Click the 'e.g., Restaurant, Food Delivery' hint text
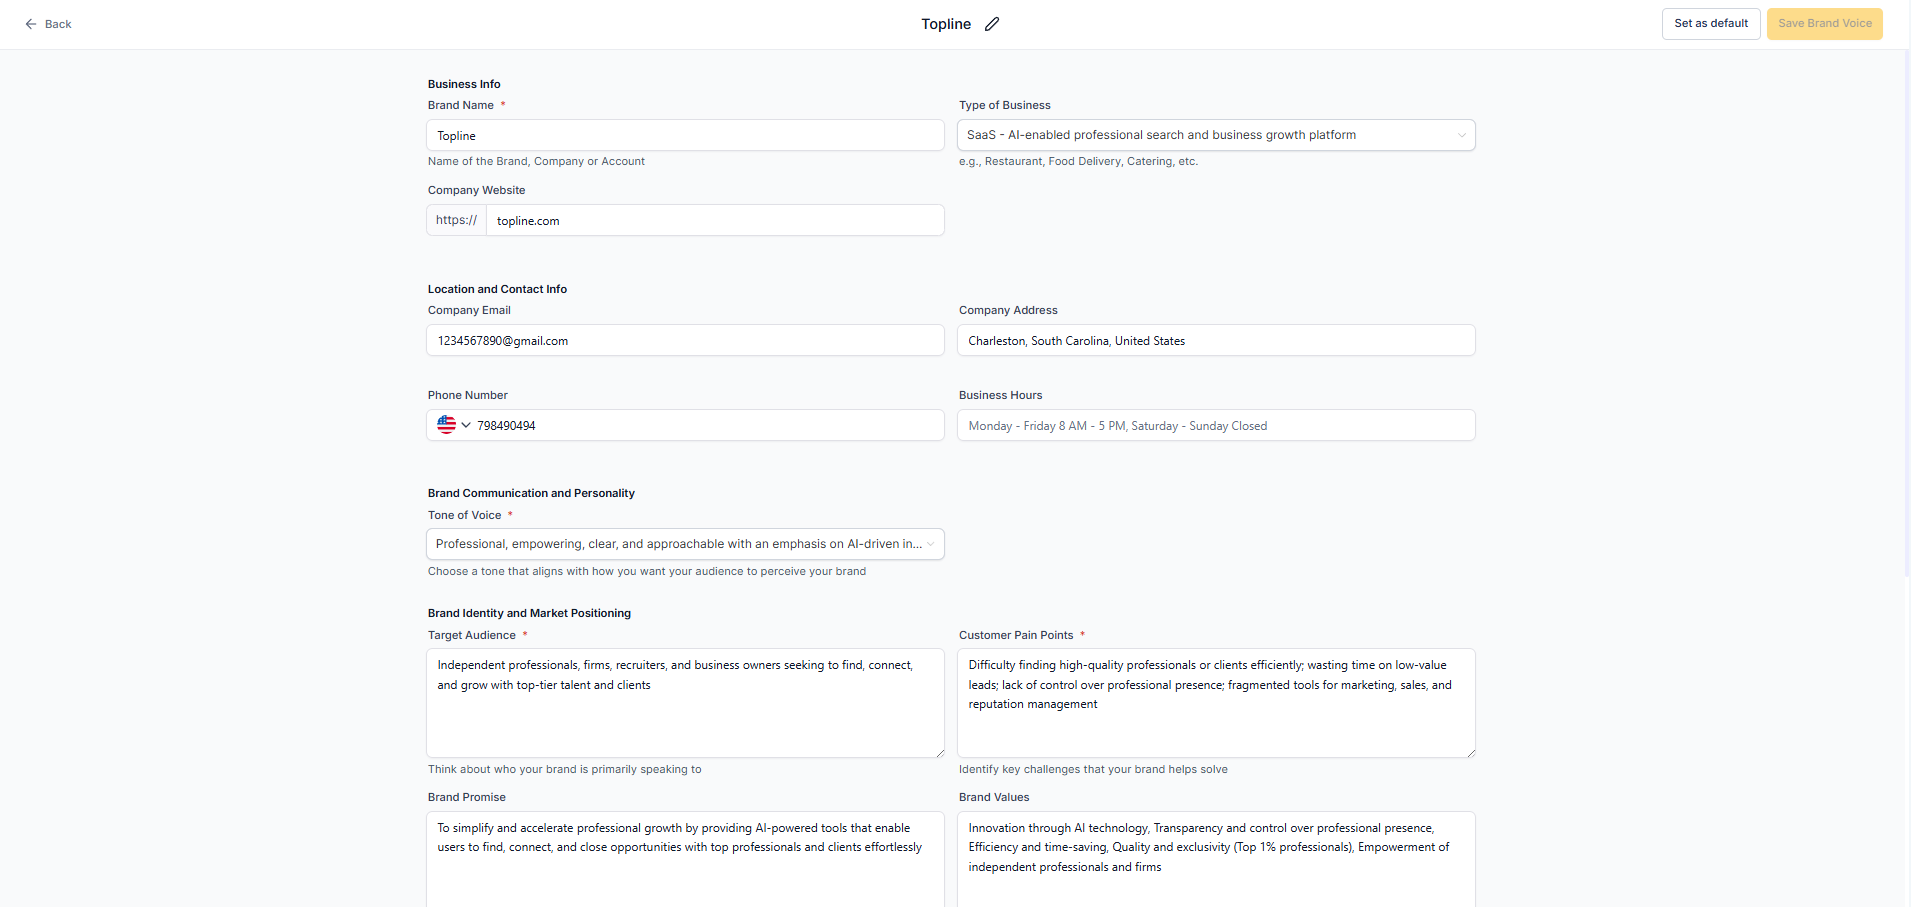The height and width of the screenshot is (907, 1911). tap(1078, 161)
